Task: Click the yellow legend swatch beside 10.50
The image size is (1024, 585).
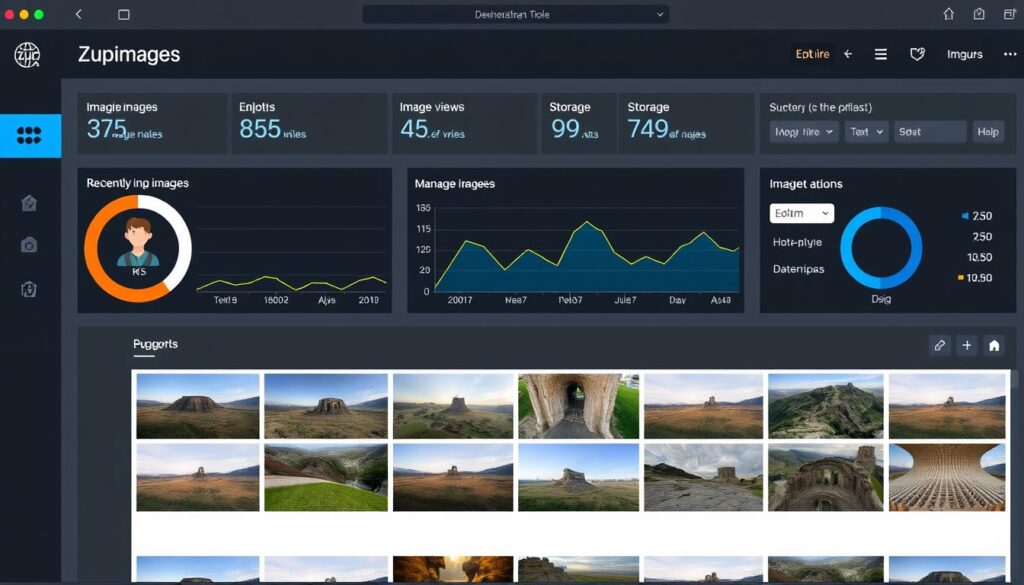Action: [x=961, y=277]
